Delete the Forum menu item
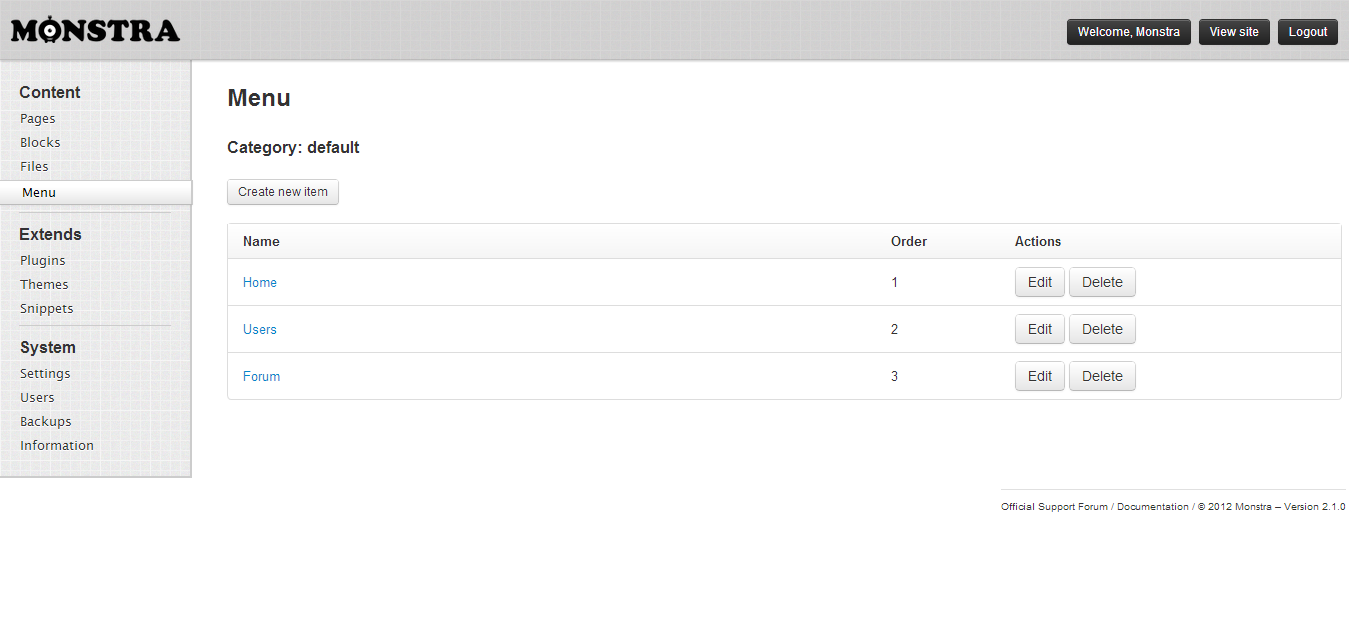Screen dimensions: 1349x626 coord(1102,376)
